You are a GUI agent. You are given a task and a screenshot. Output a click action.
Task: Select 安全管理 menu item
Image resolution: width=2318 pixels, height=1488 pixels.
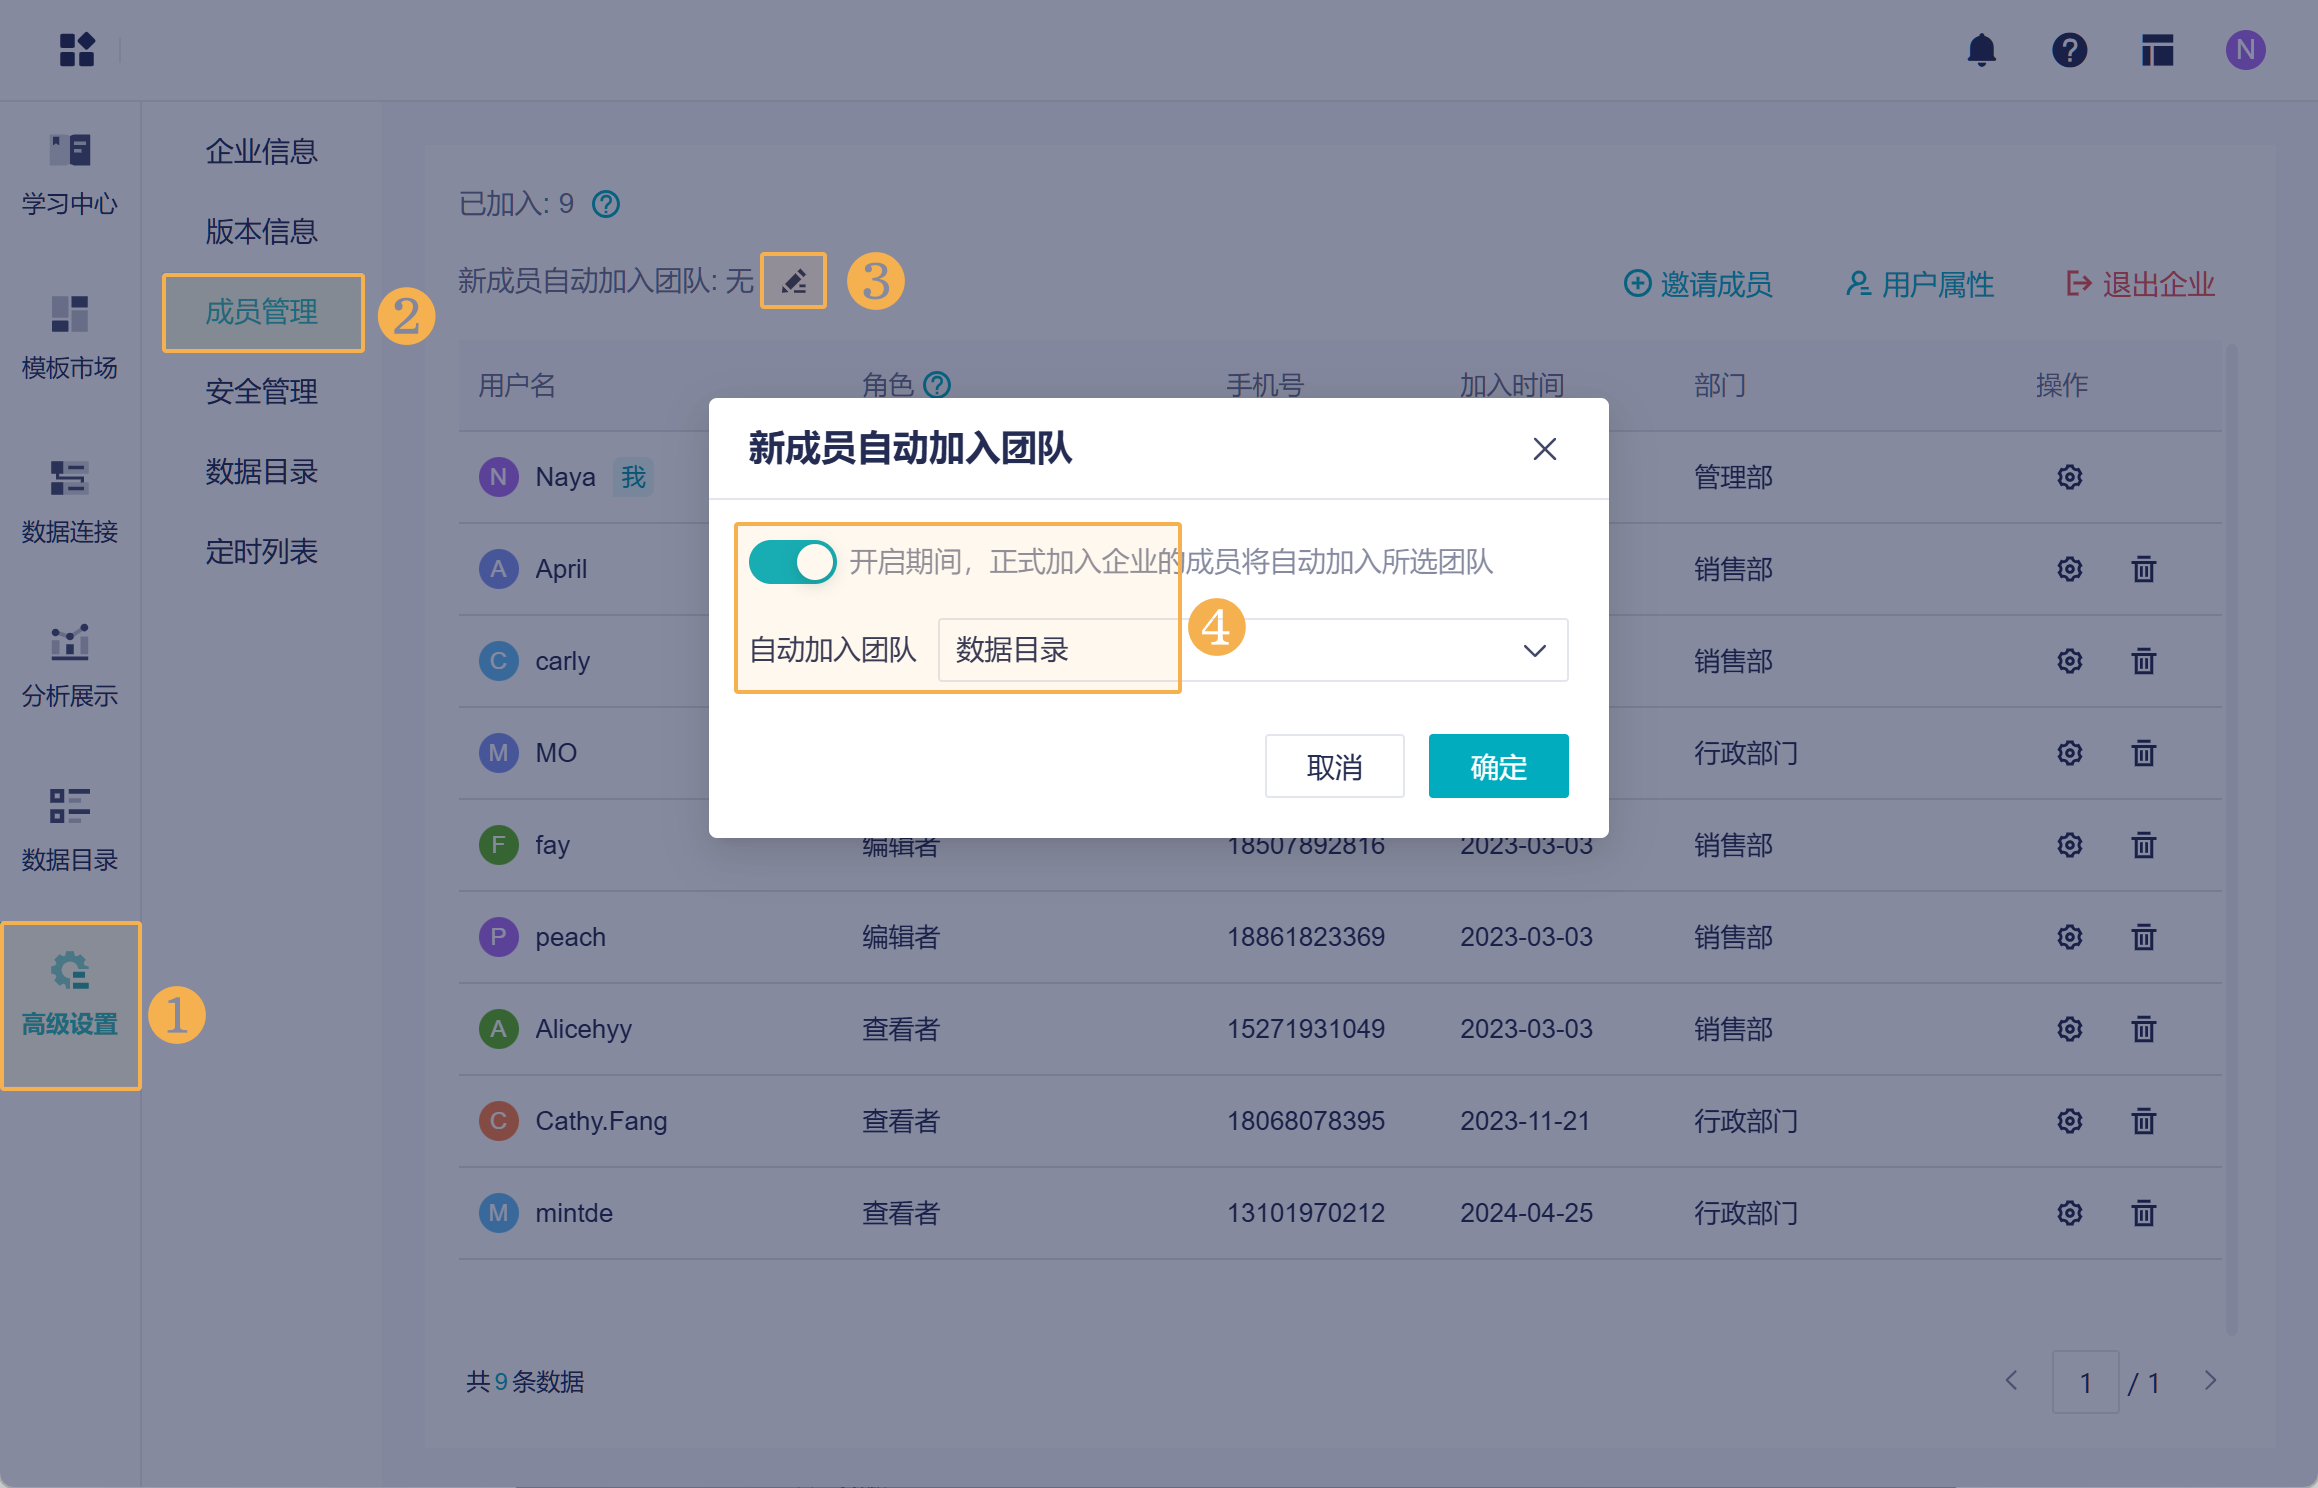pos(262,391)
